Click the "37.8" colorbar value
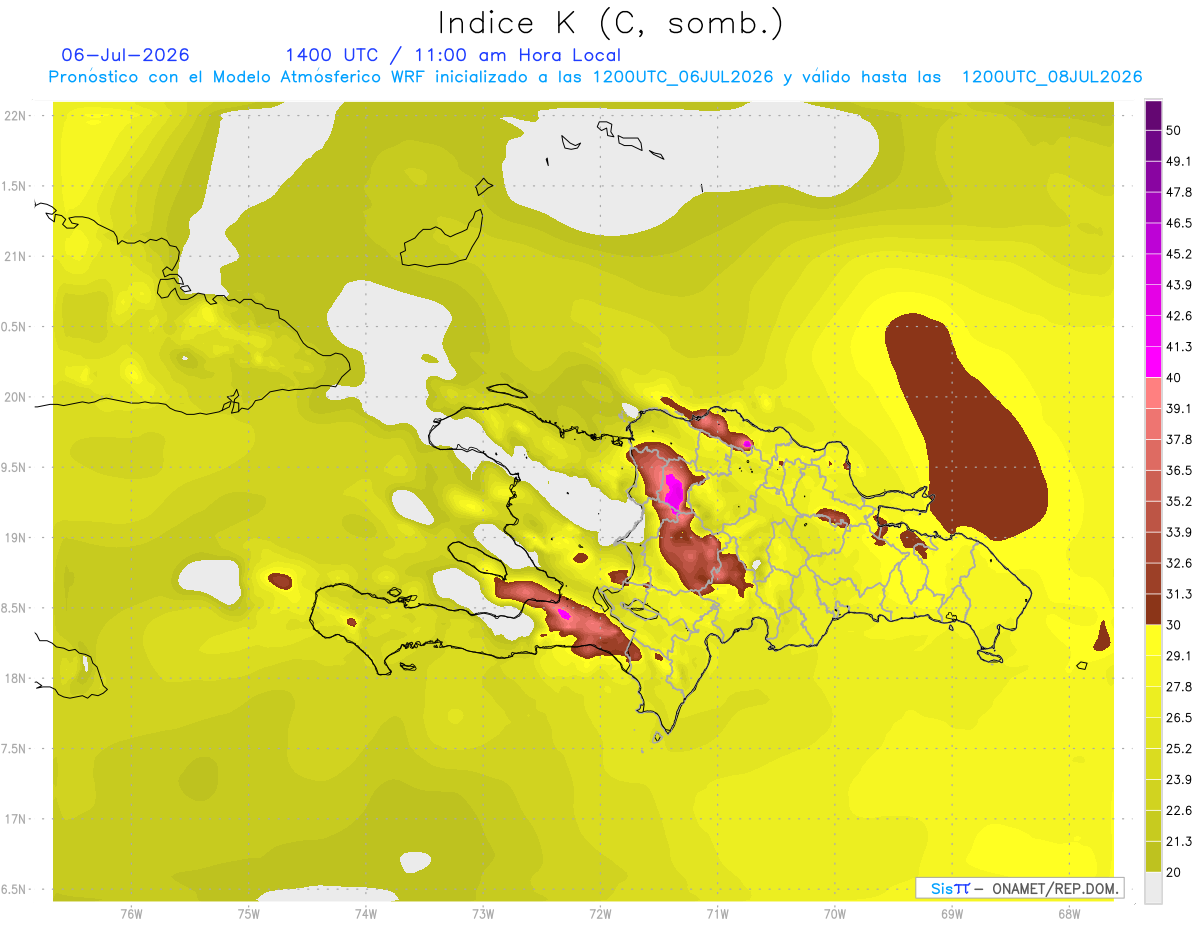 [1179, 439]
